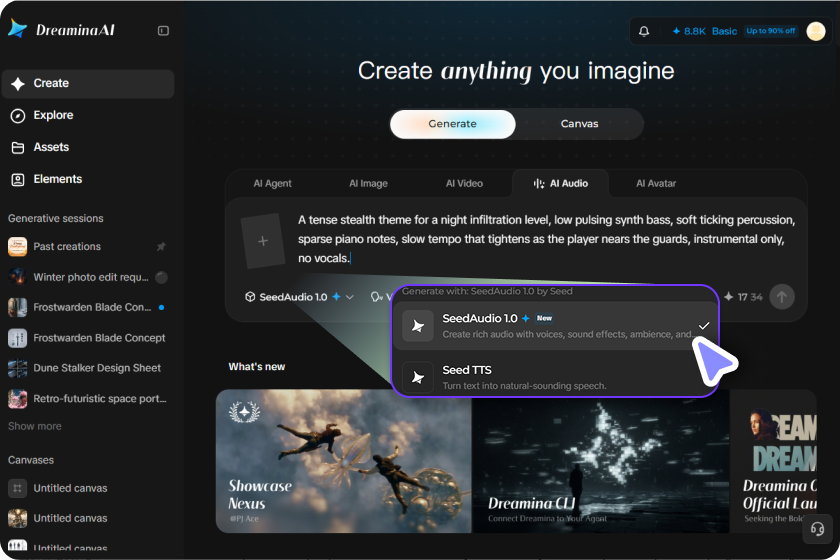Open Frostwarden Blade Concept session

(87, 338)
